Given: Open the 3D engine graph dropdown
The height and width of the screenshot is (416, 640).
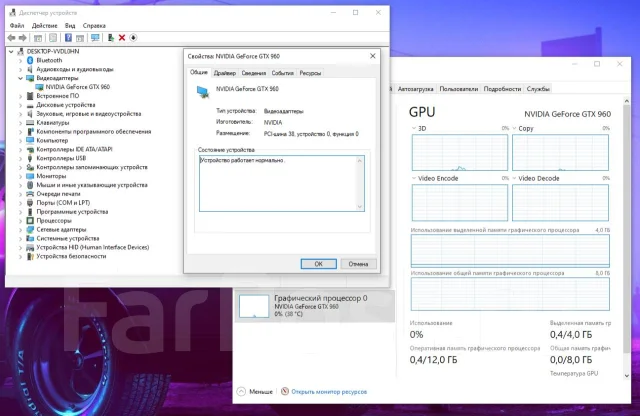Looking at the screenshot, I should (414, 128).
